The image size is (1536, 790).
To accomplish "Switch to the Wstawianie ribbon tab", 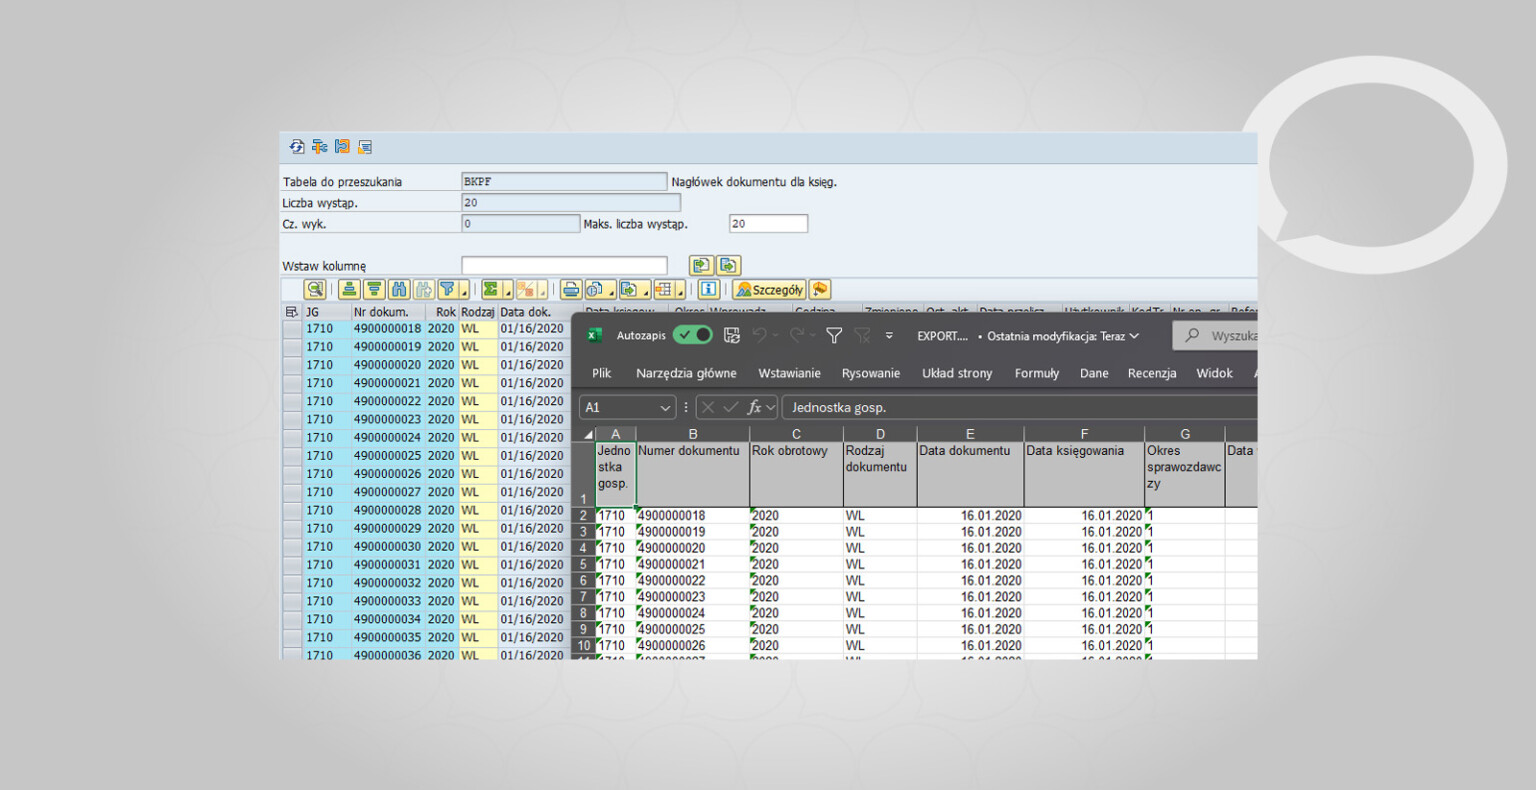I will (x=789, y=373).
